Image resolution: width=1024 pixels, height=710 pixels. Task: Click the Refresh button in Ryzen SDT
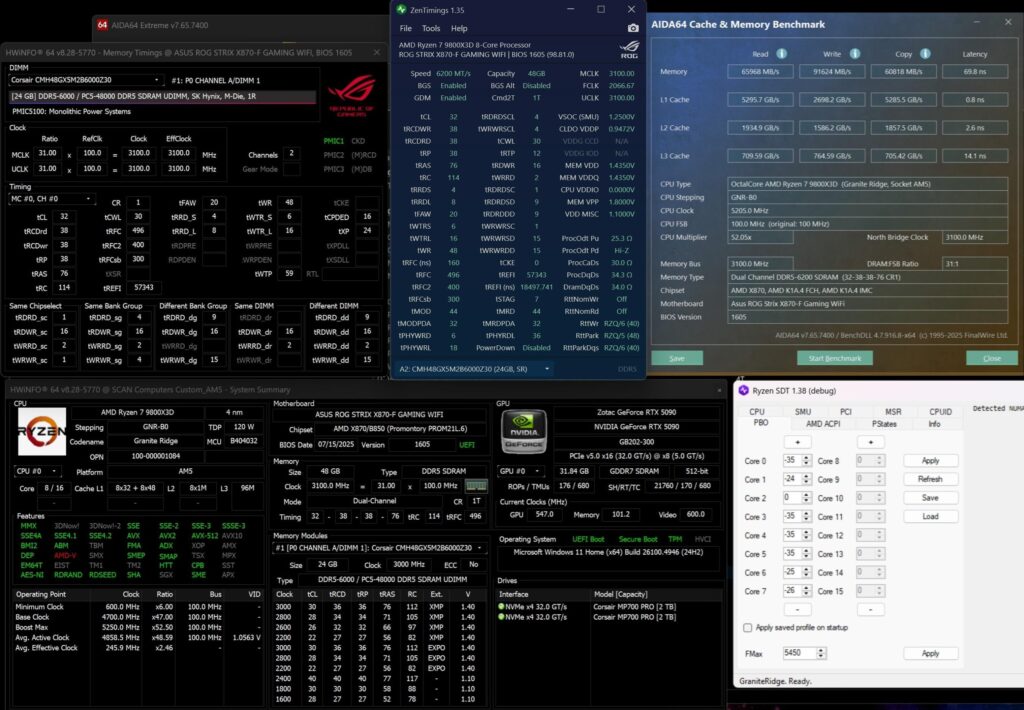(x=930, y=479)
